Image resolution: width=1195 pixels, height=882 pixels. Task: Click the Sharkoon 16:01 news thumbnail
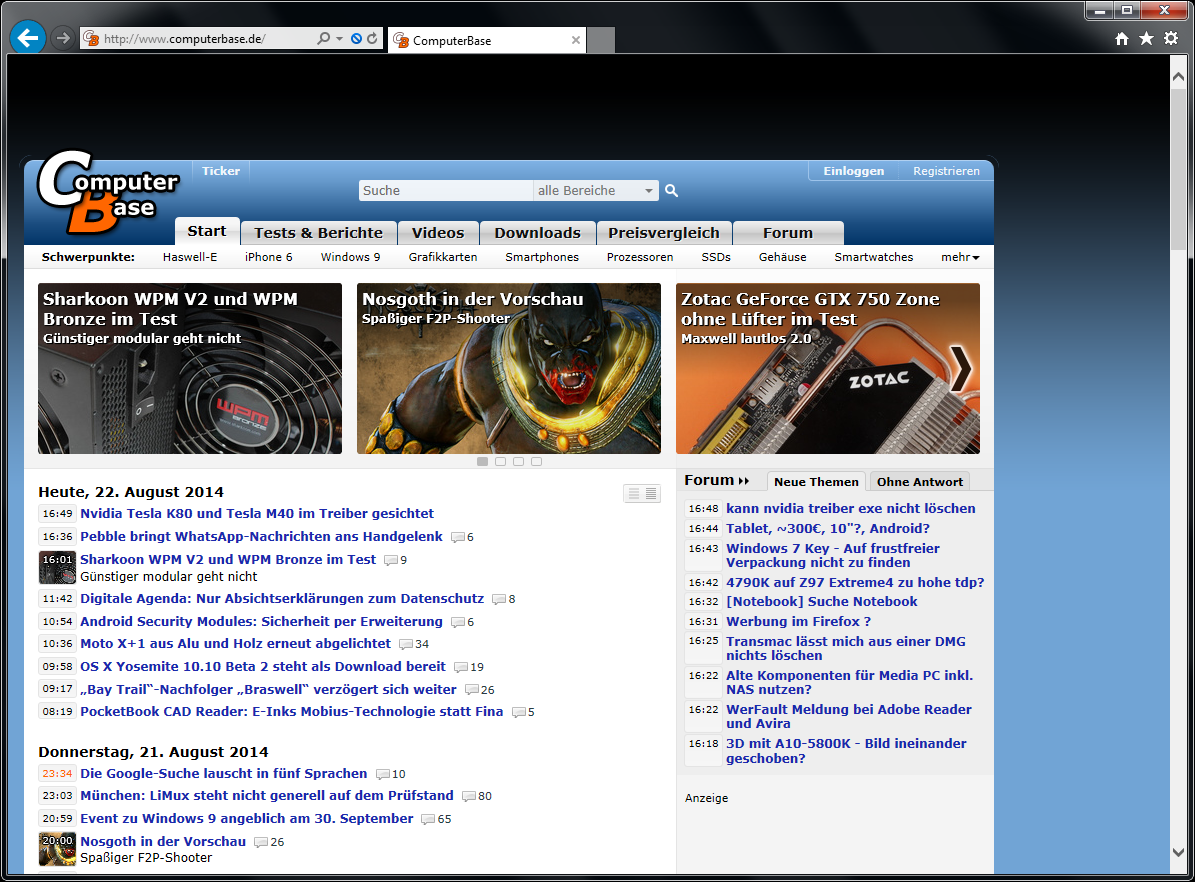point(57,567)
